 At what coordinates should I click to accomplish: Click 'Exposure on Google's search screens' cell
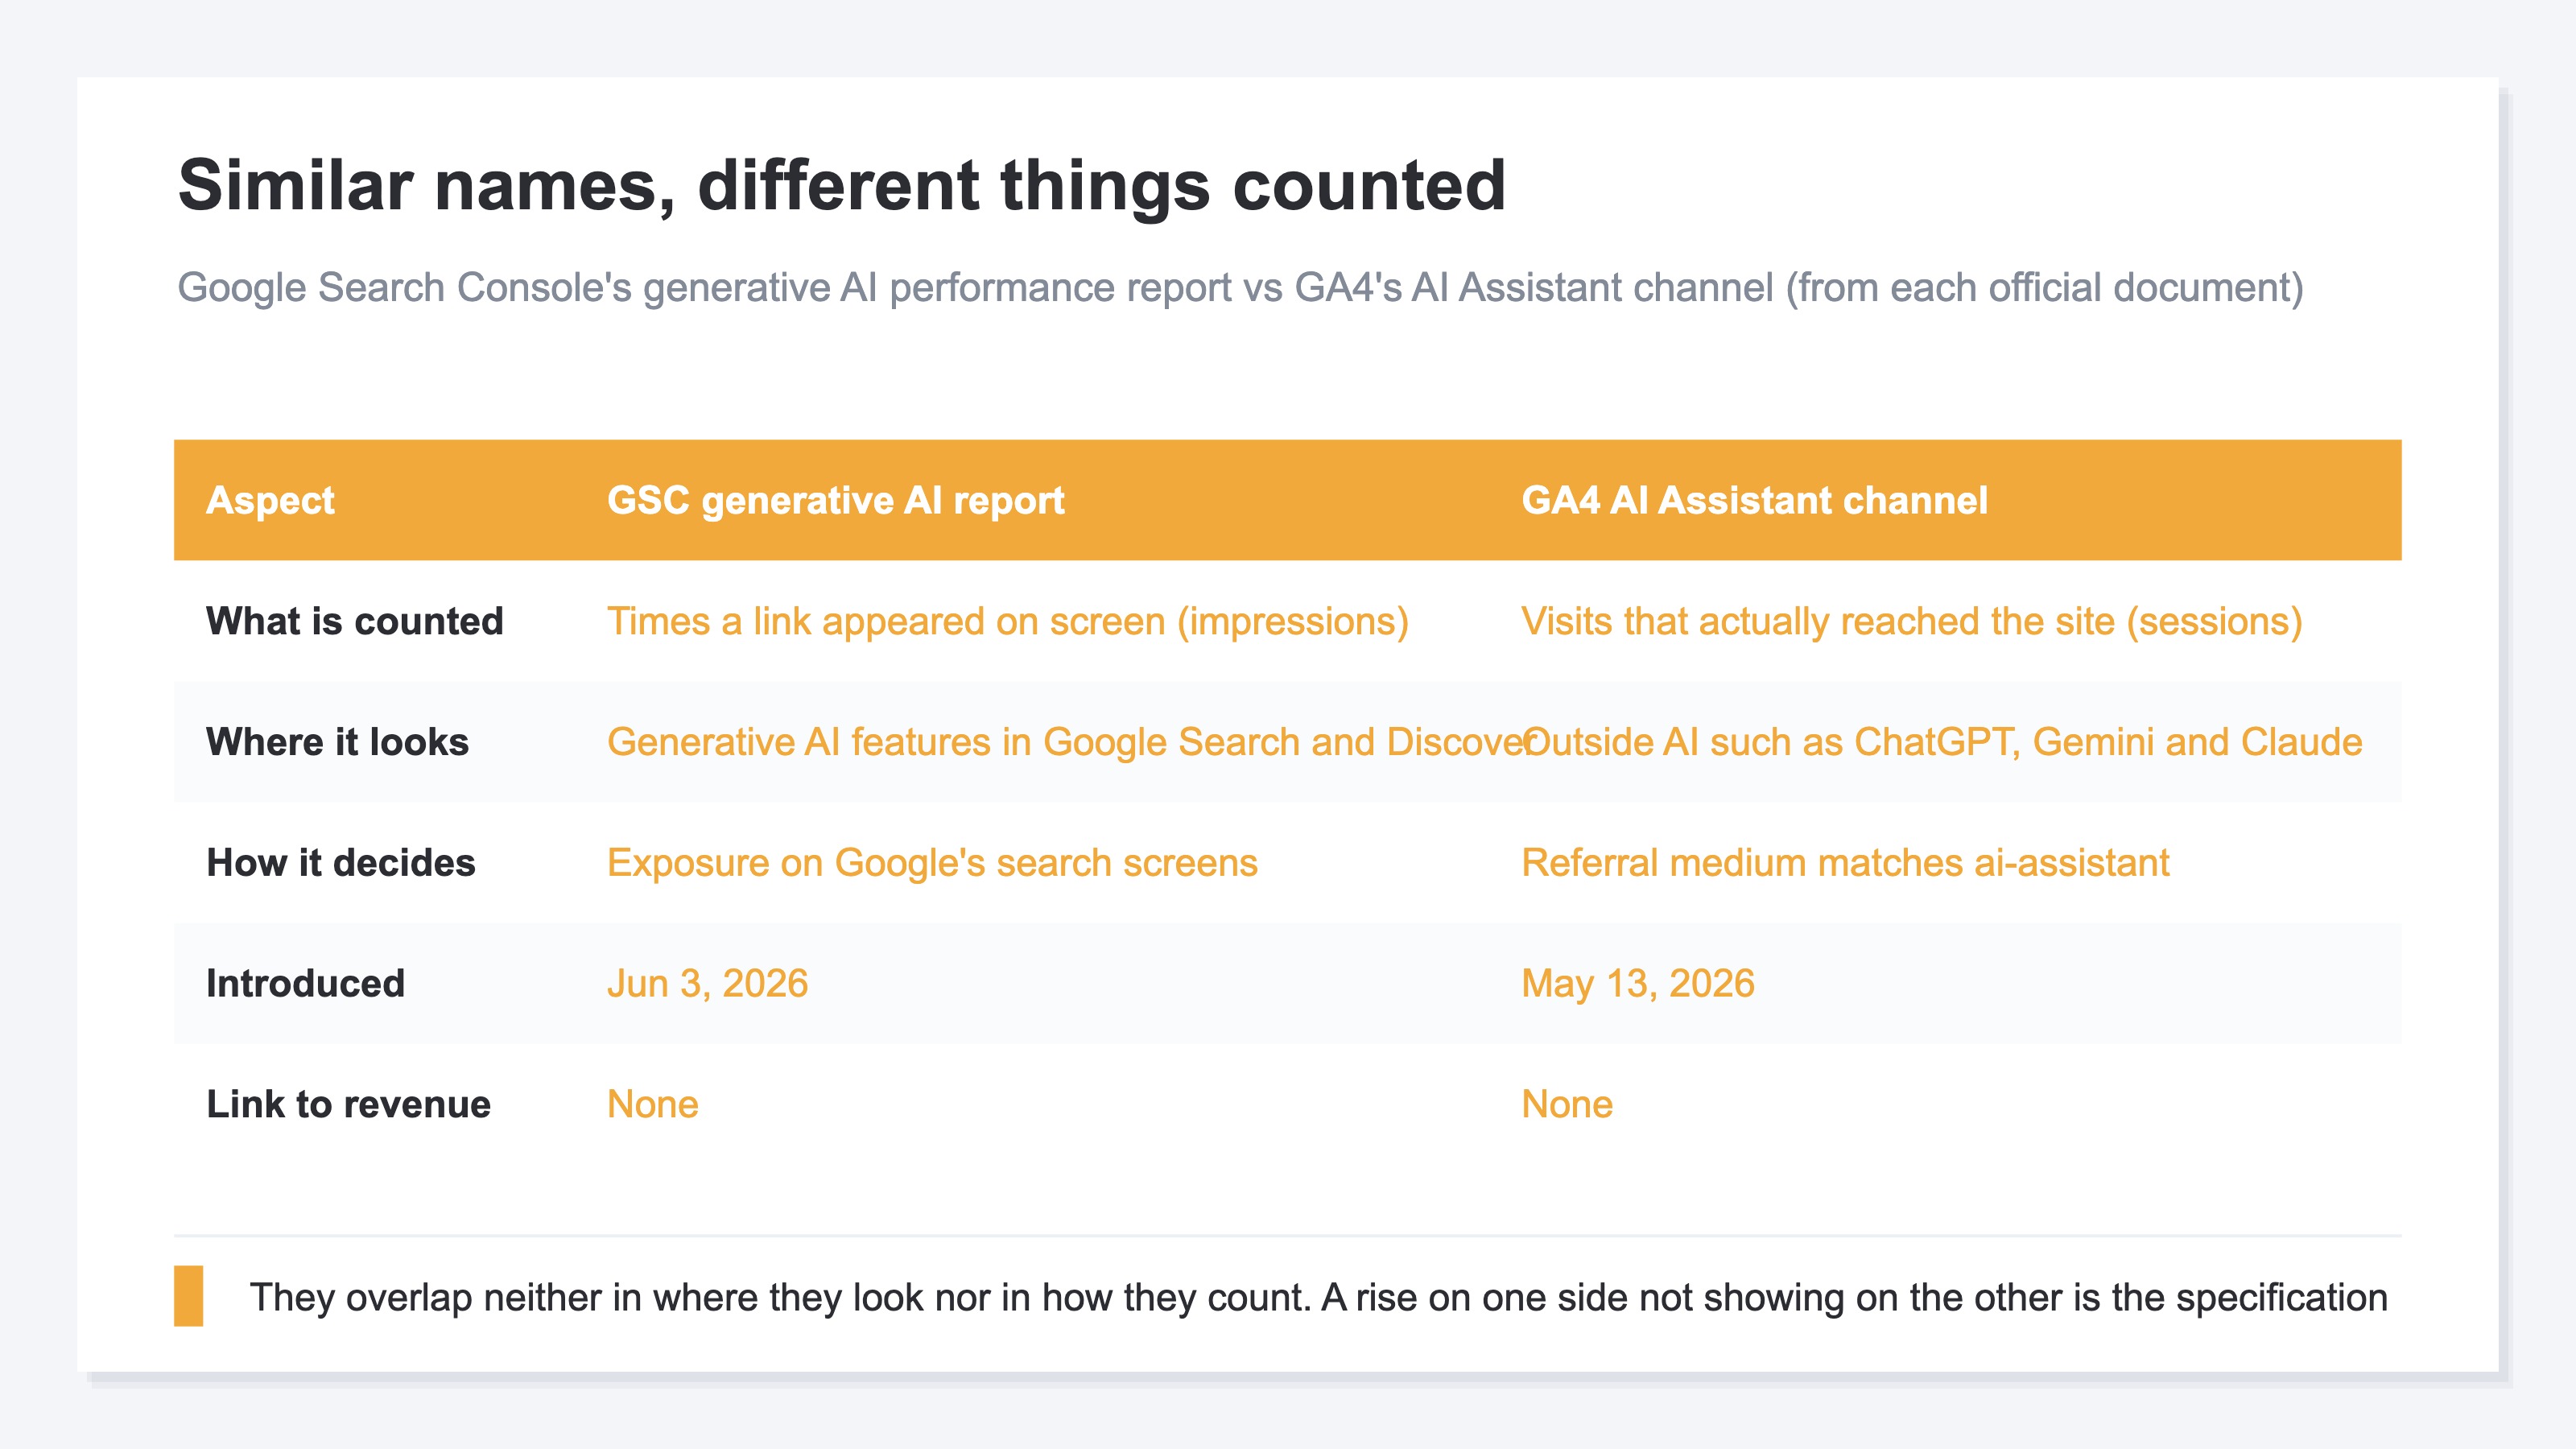[932, 863]
